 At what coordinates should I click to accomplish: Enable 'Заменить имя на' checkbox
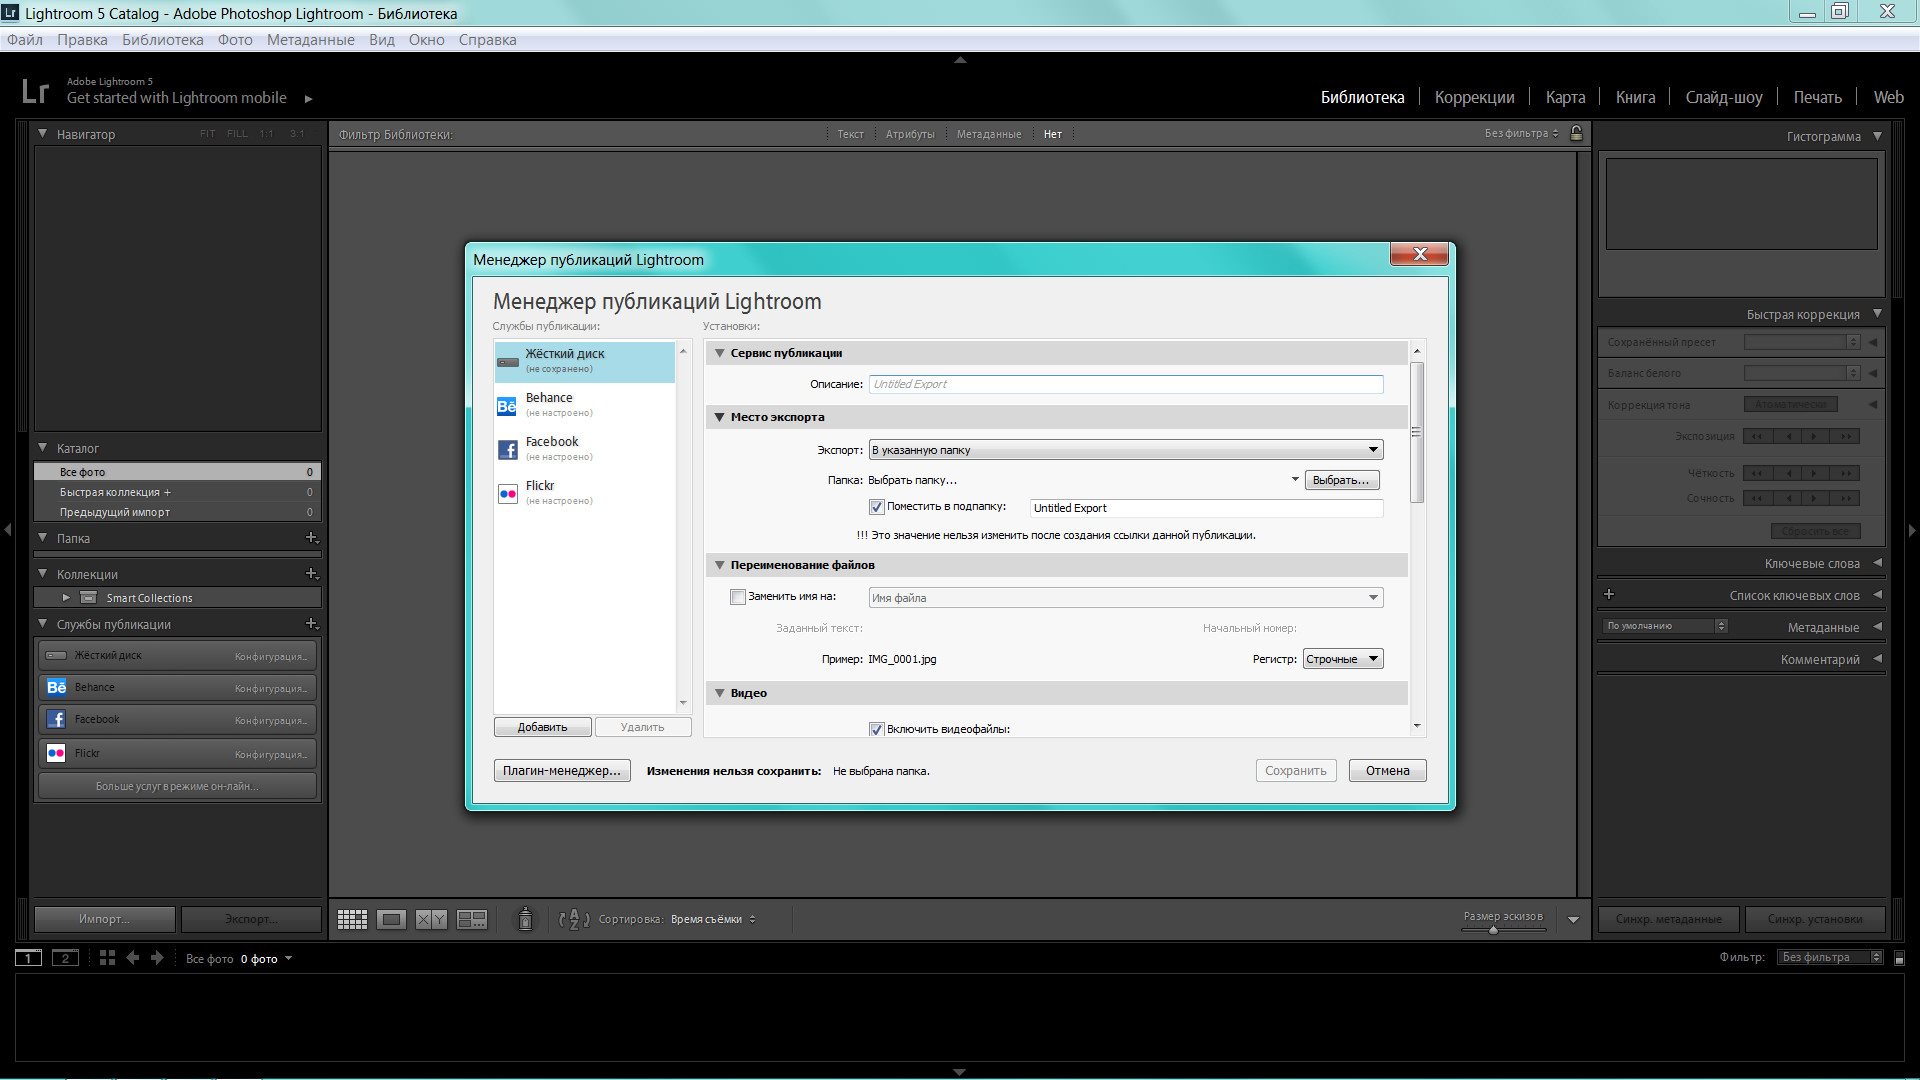(738, 597)
